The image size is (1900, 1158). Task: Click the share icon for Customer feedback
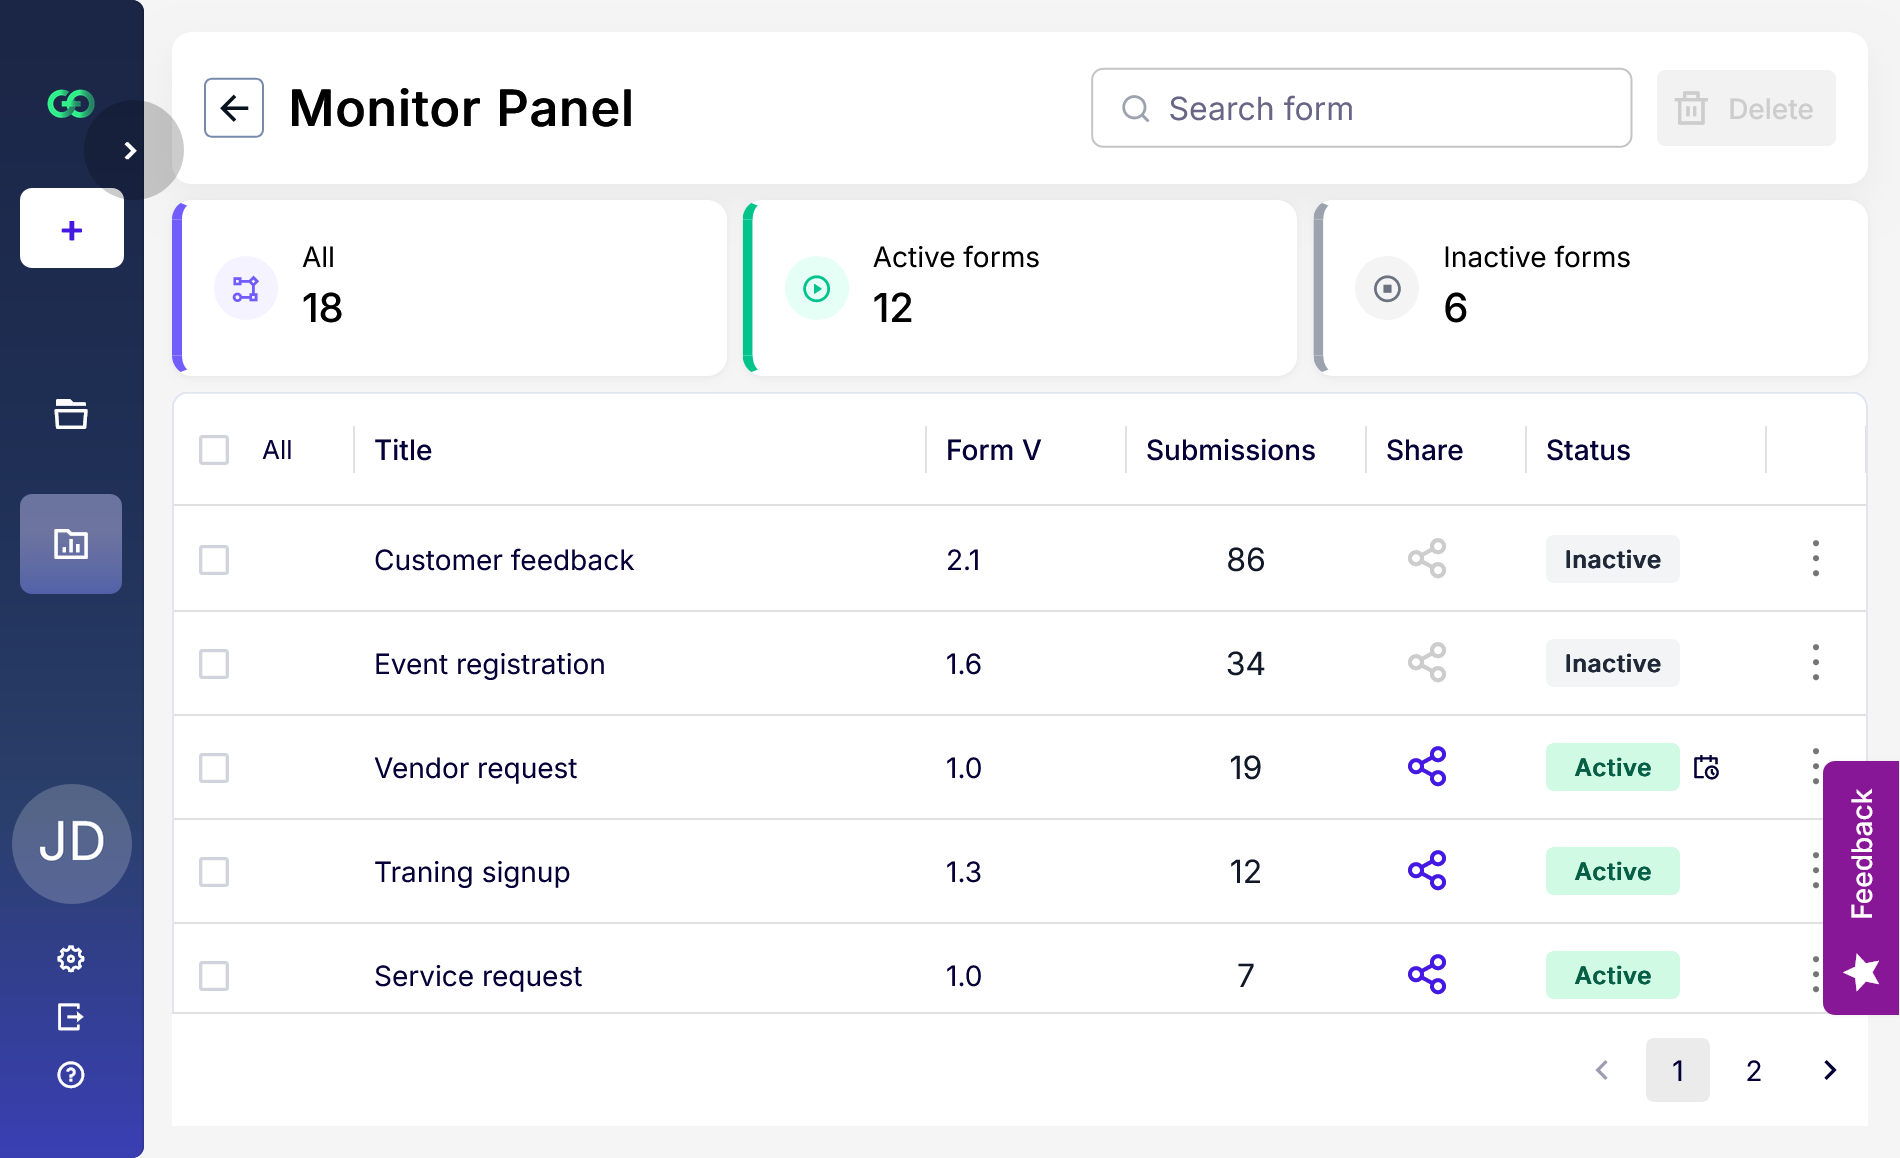point(1427,559)
